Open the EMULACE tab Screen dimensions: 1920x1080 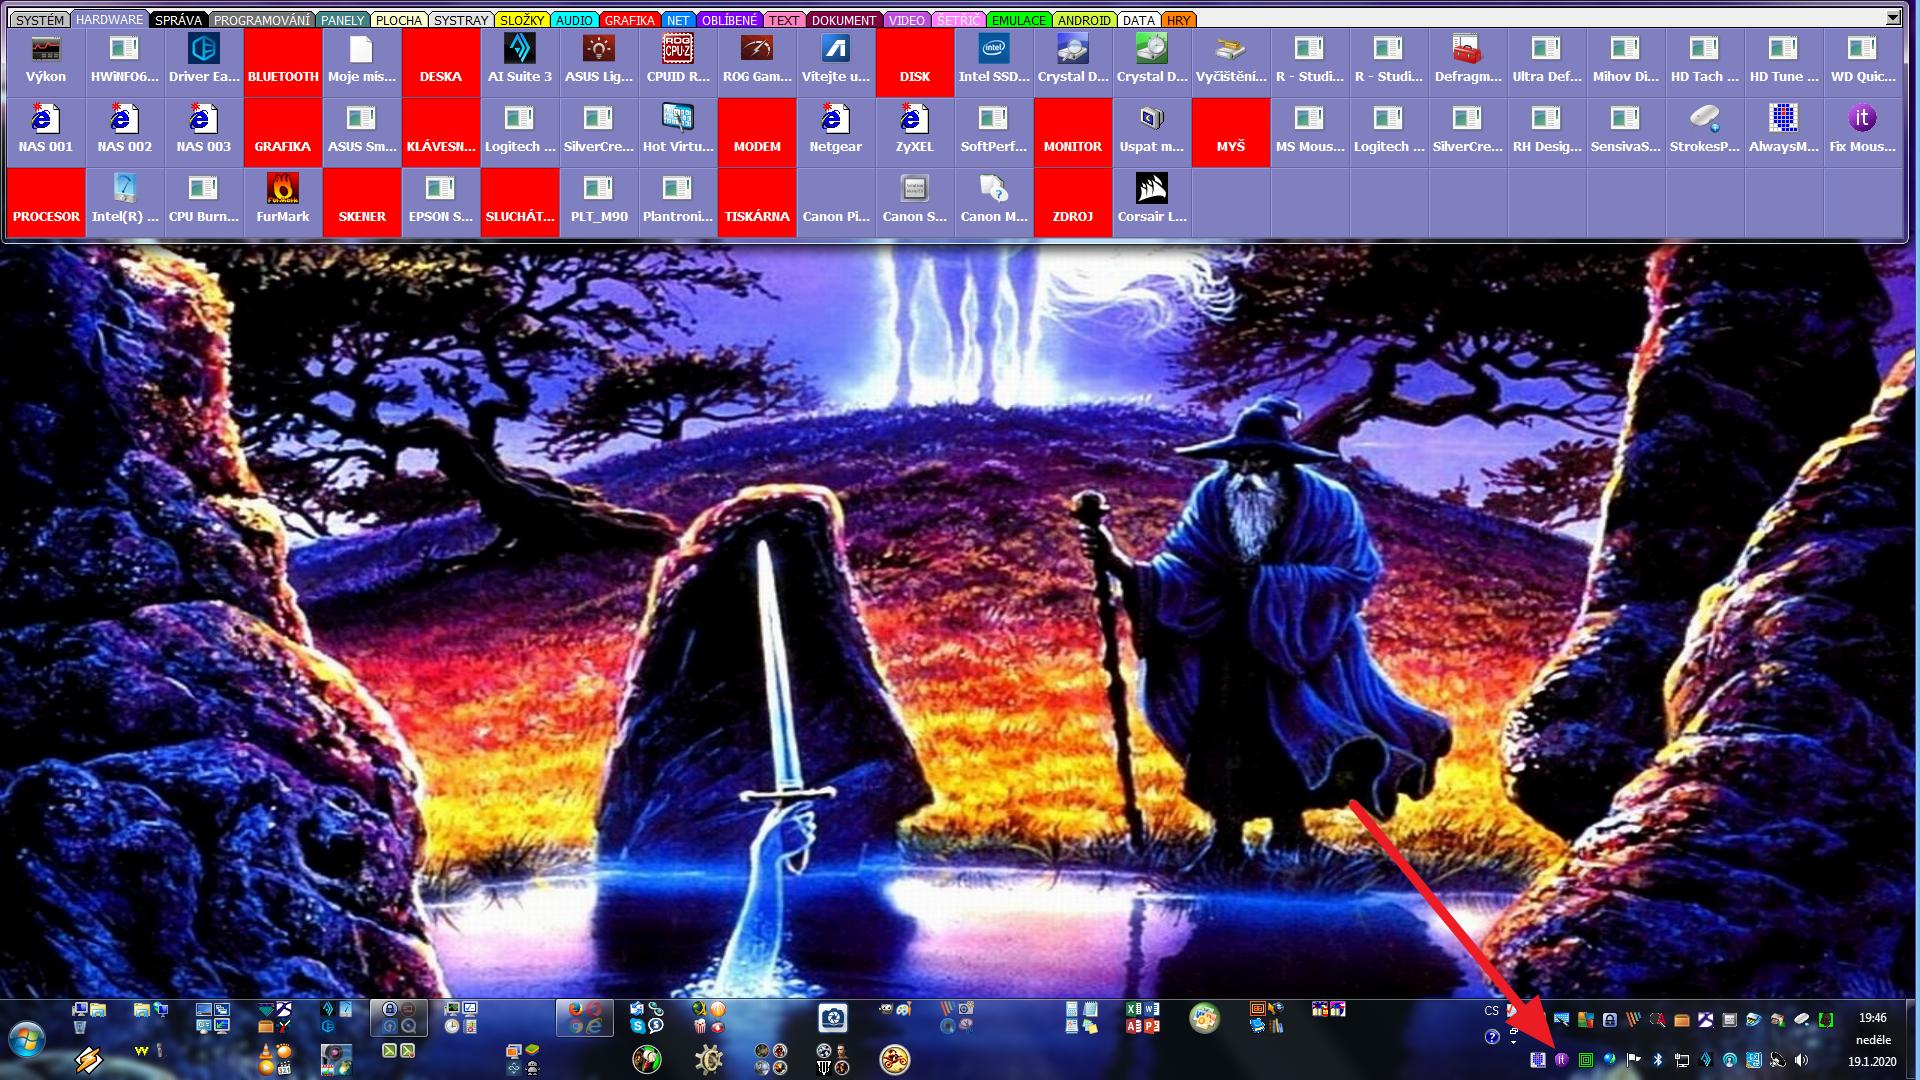point(1018,20)
